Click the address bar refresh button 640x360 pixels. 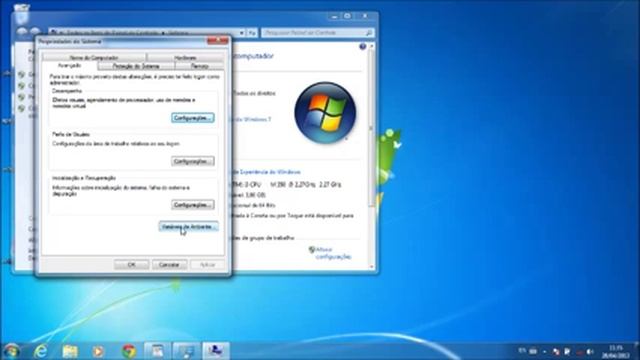tap(252, 33)
